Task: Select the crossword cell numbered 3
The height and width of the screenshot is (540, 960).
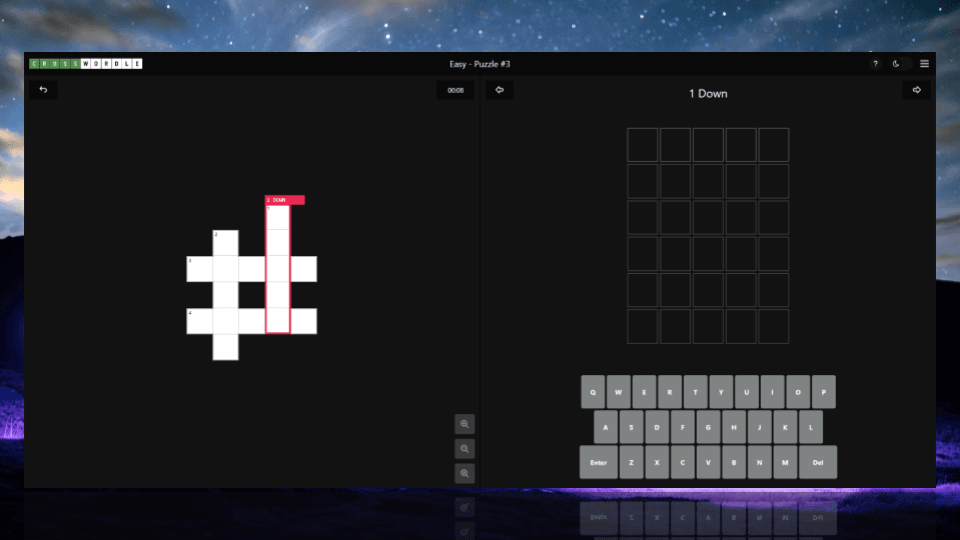Action: click(x=200, y=269)
